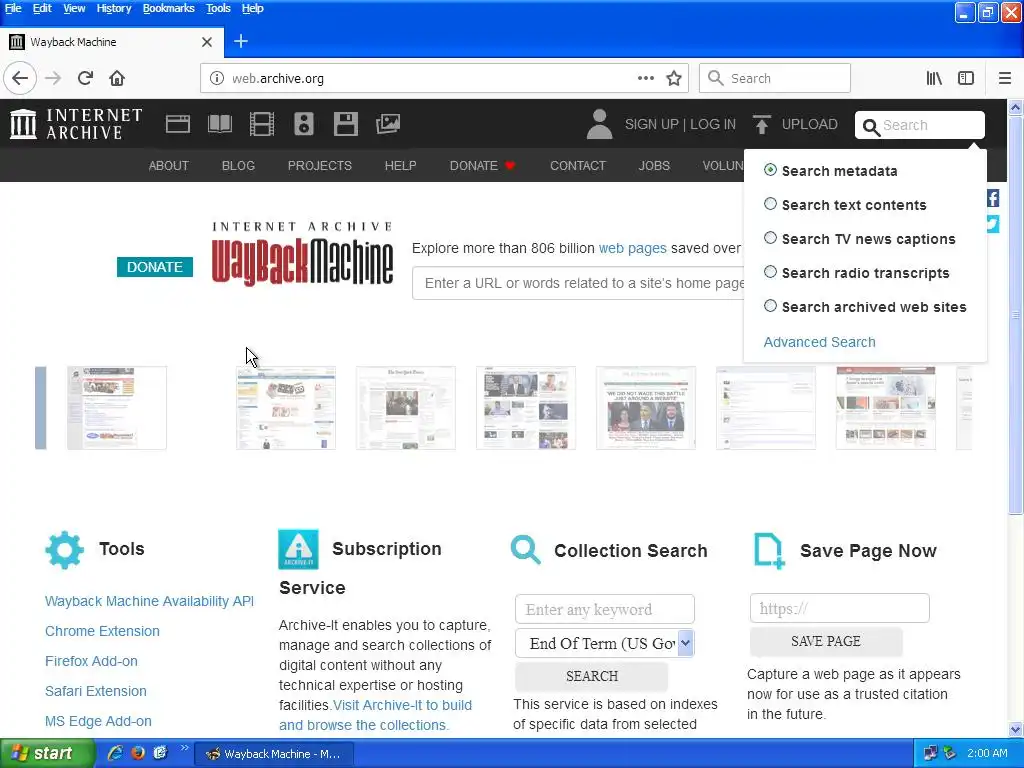This screenshot has height=768, width=1024.
Task: Go back with the browser back arrow
Action: pos(20,78)
